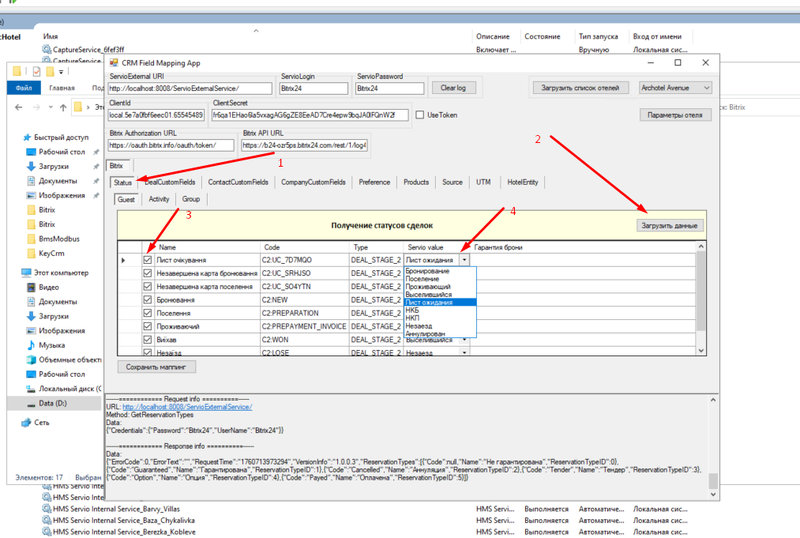Click into the ServioLogin input field

[x=314, y=88]
